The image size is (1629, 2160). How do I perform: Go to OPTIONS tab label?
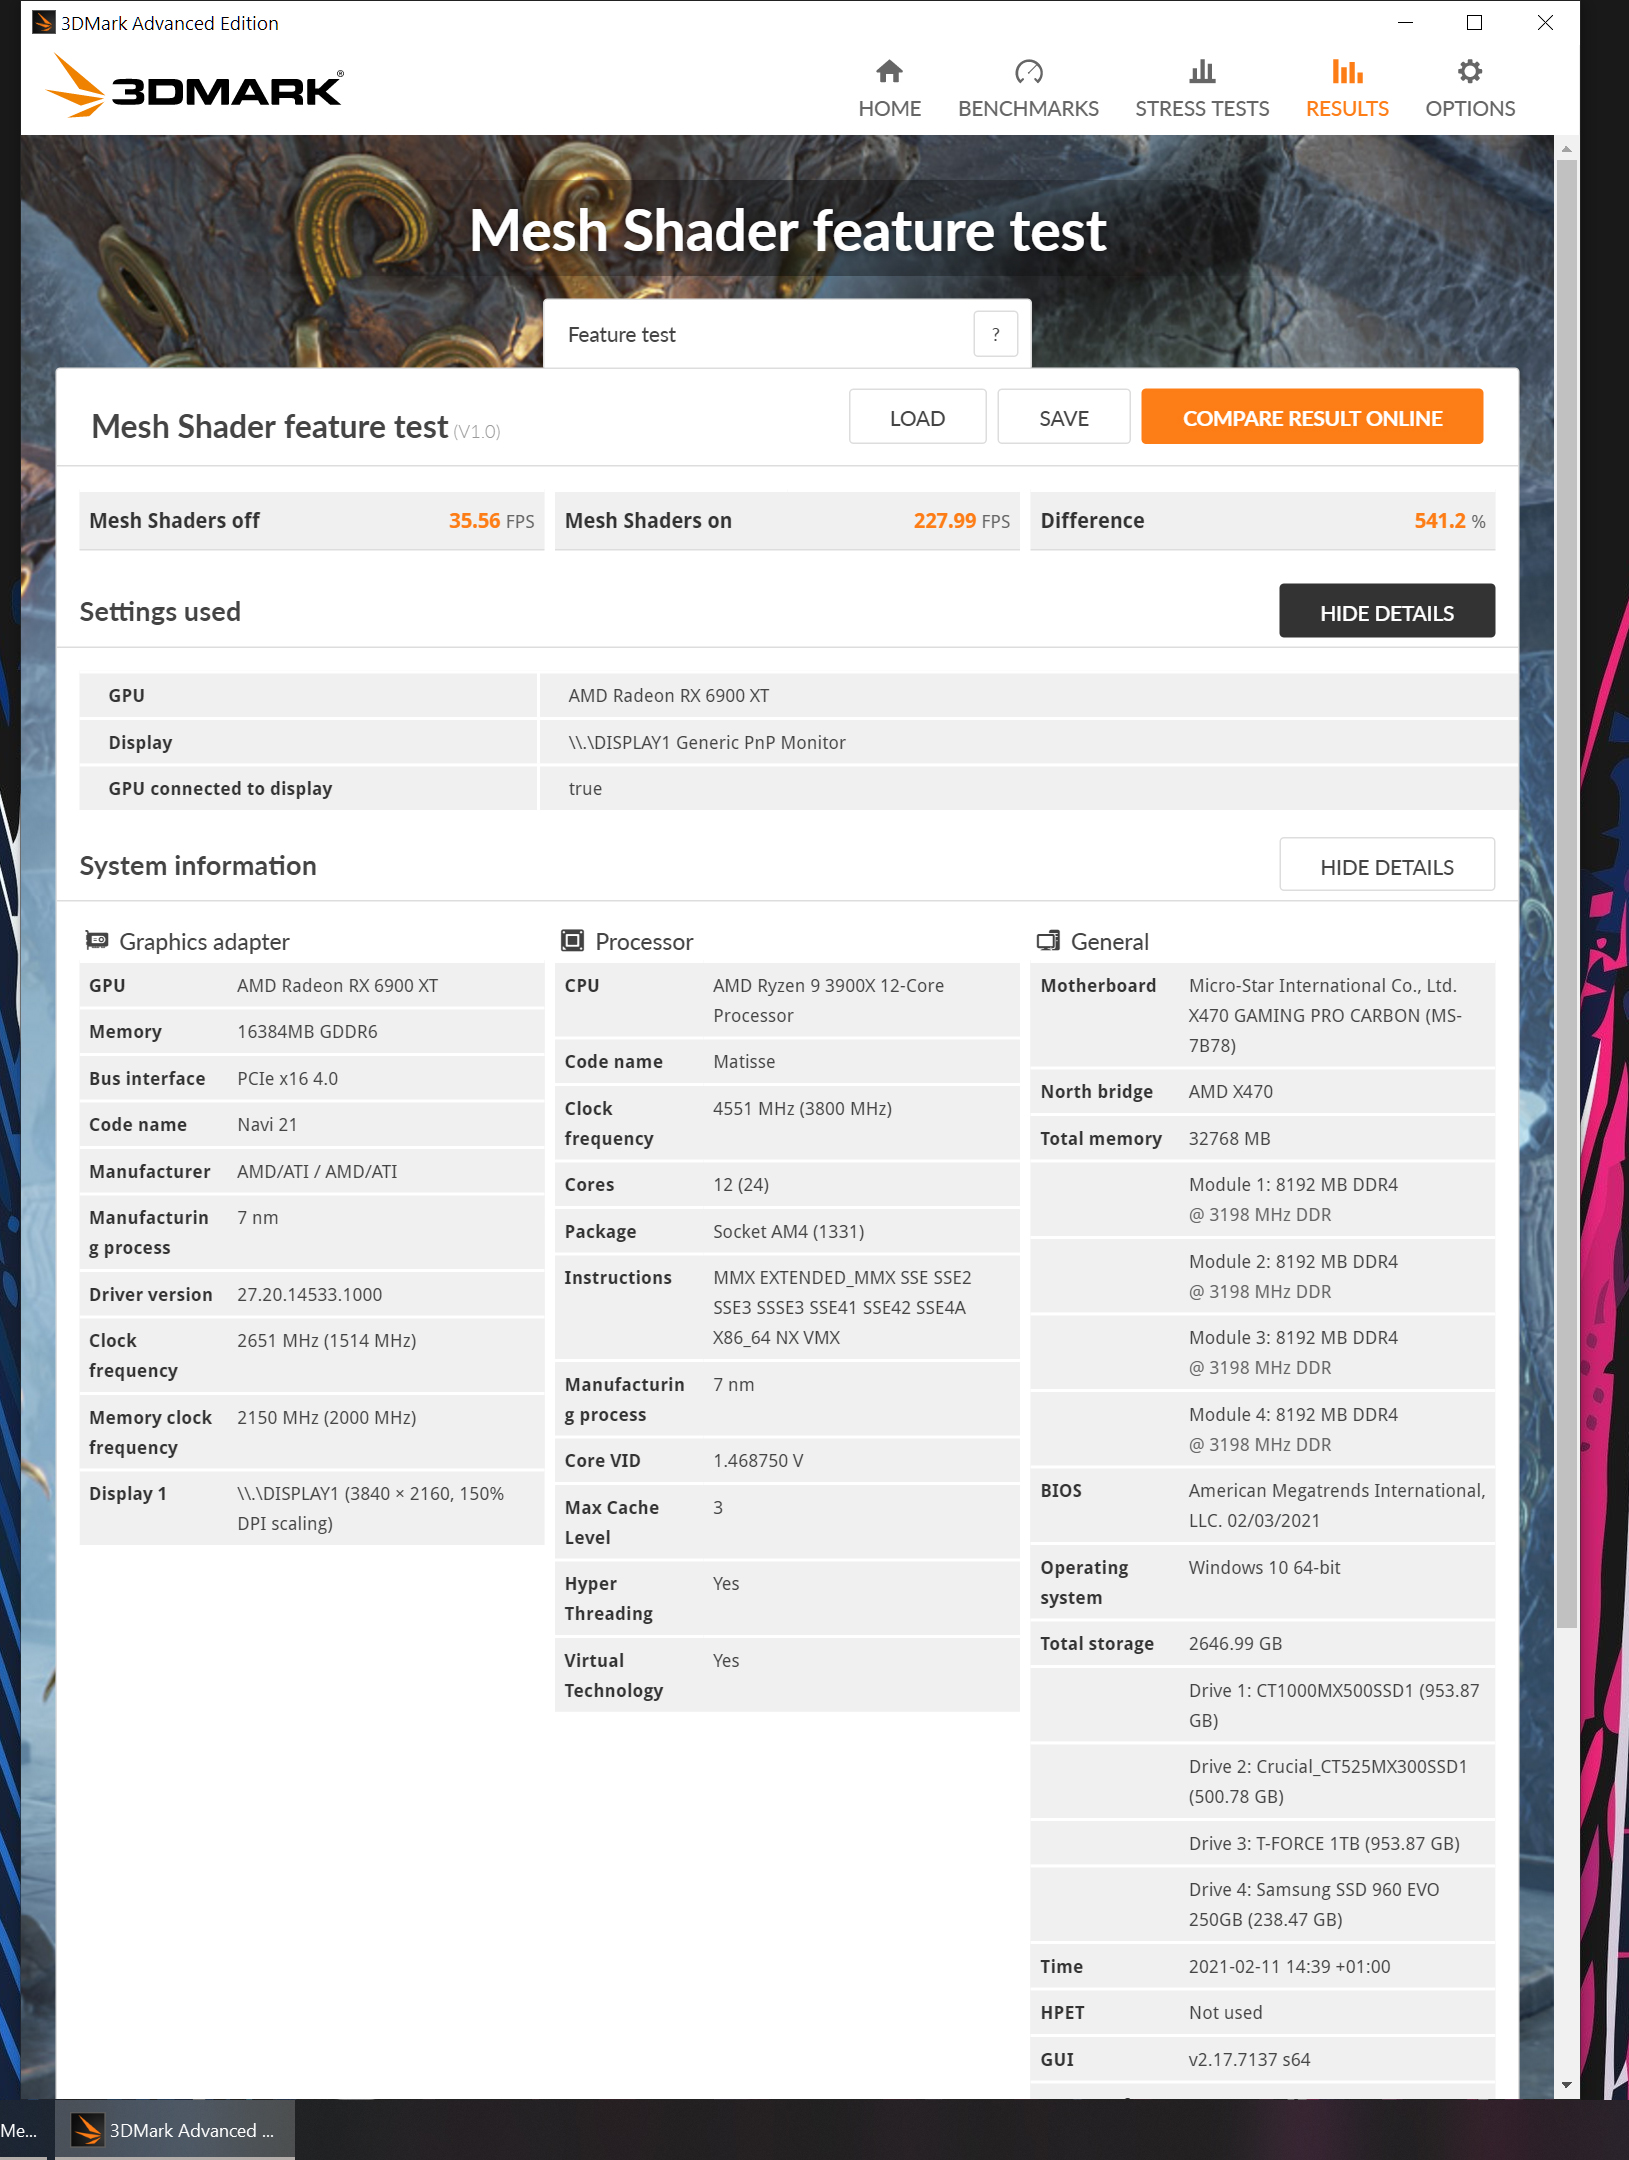tap(1470, 108)
